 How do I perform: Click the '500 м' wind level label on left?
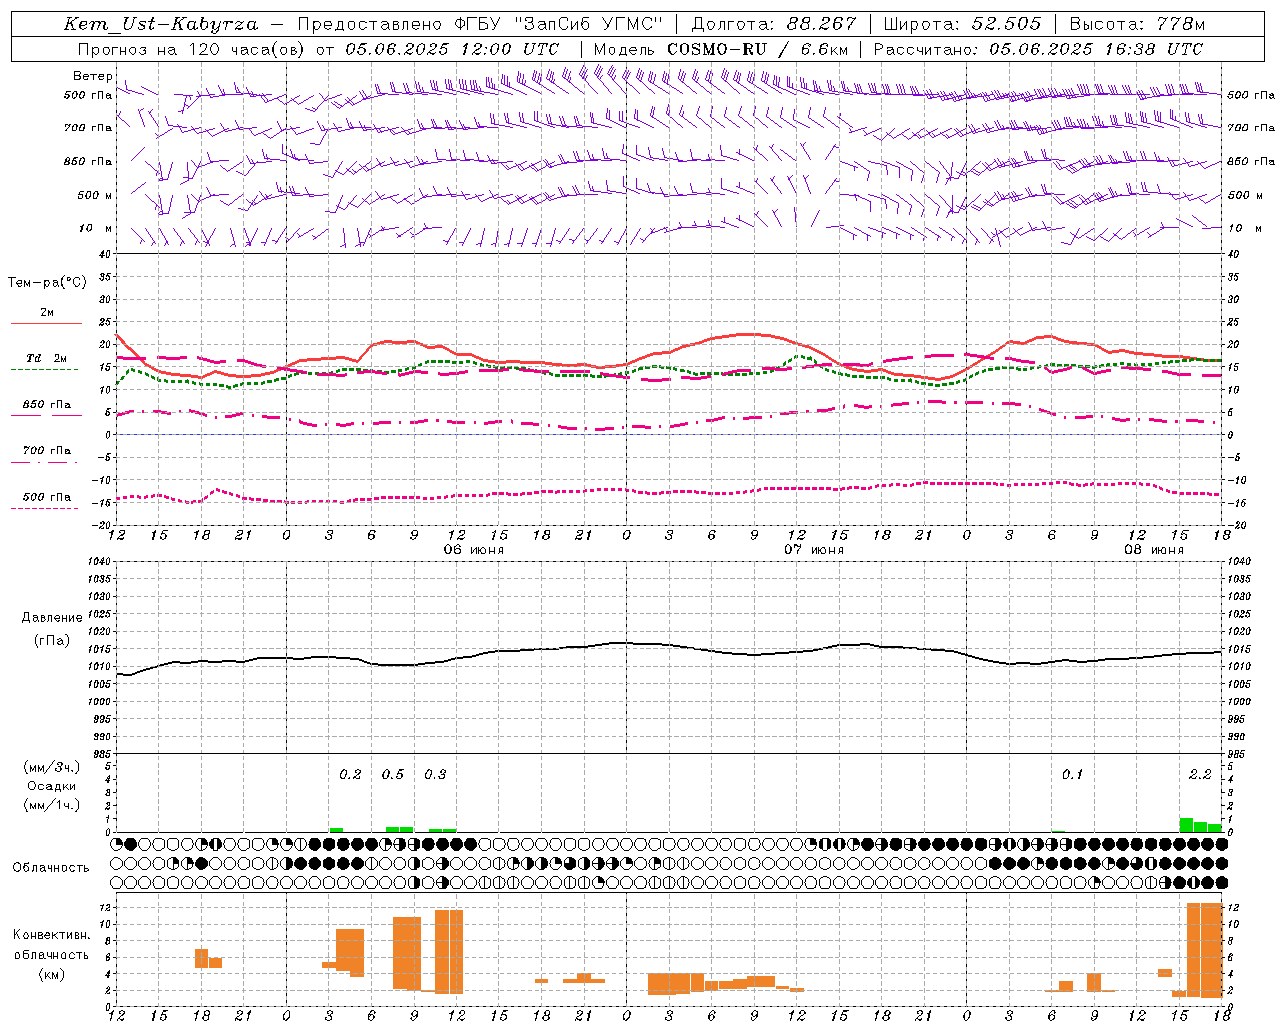pos(95,195)
